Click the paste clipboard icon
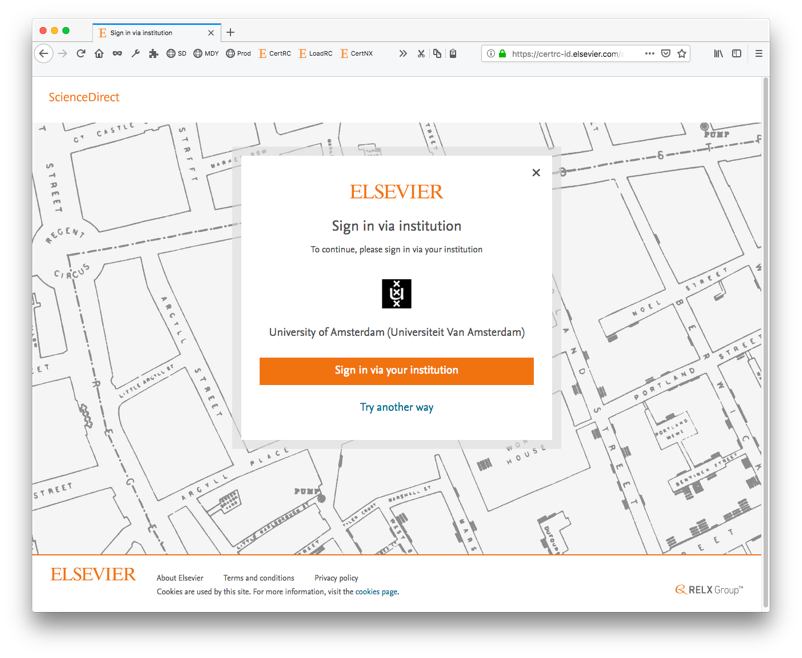802x658 pixels. (453, 53)
